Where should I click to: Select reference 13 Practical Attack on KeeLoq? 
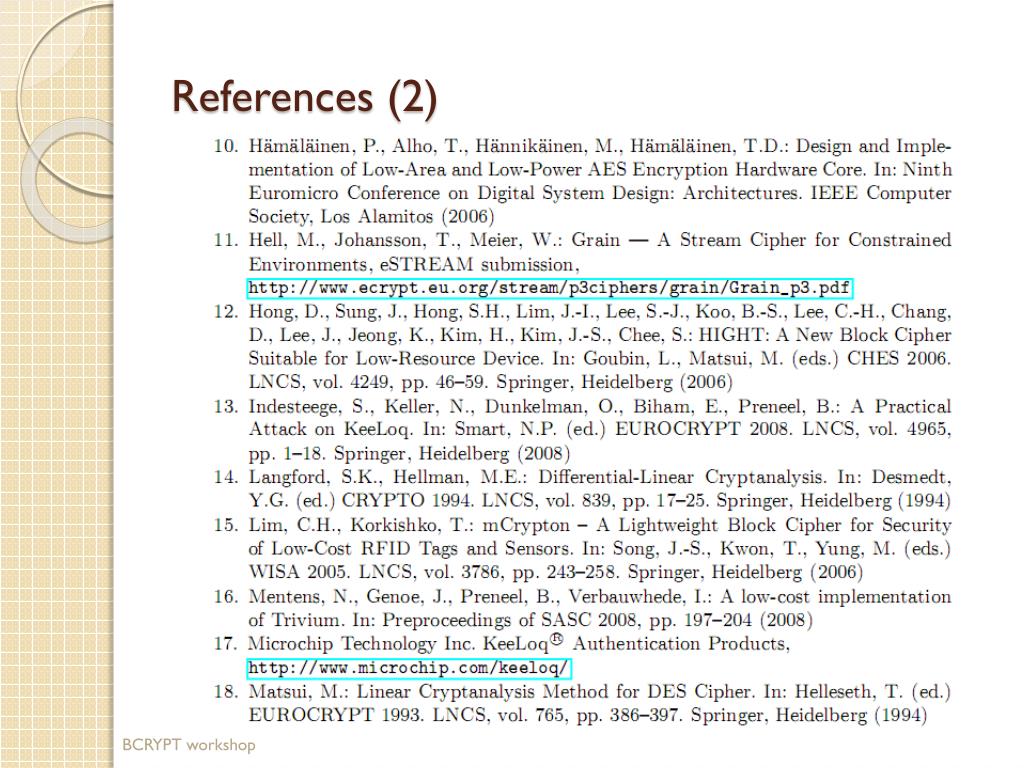tap(583, 430)
